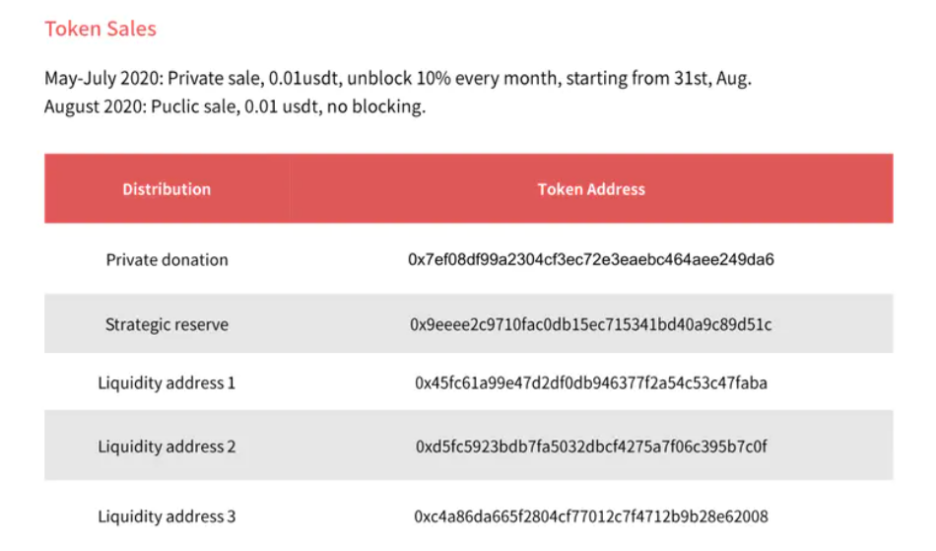Open the 0x45fc61a99e47 token address

point(591,383)
